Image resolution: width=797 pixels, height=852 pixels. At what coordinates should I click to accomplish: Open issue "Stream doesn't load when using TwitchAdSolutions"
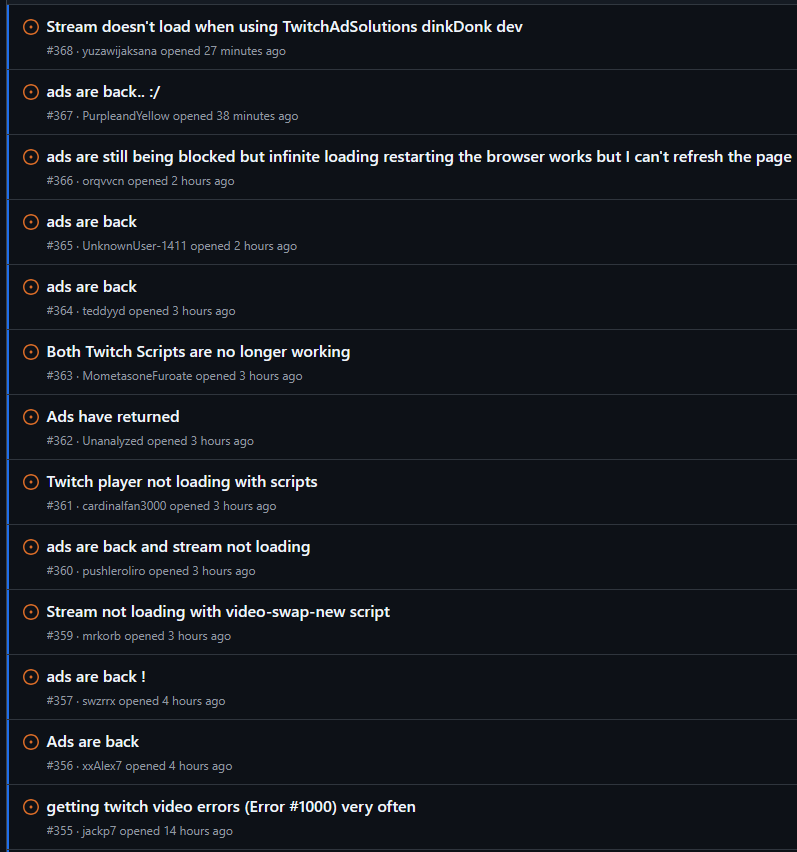(284, 27)
